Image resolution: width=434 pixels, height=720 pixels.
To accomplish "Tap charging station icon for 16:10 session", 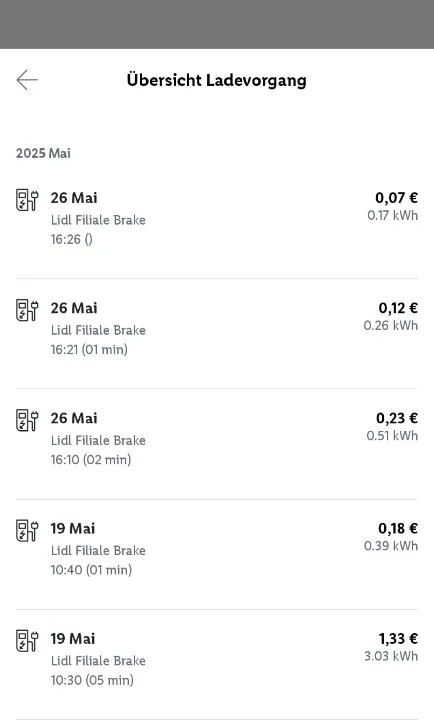I will (x=27, y=420).
